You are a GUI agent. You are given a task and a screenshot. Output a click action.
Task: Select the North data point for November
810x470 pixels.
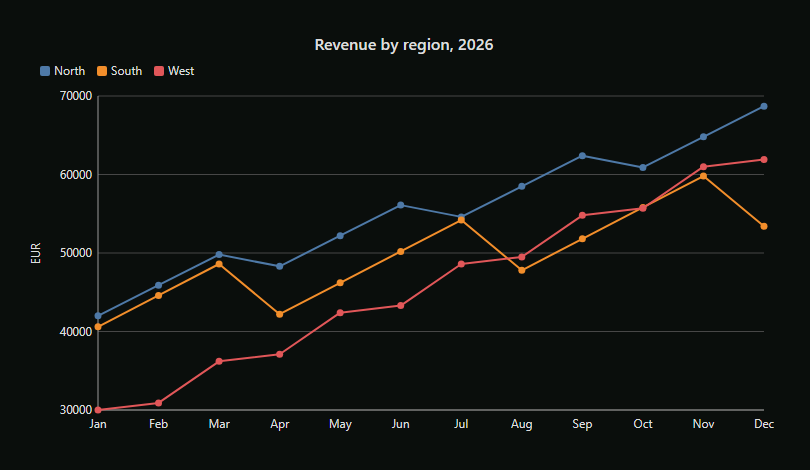(704, 137)
